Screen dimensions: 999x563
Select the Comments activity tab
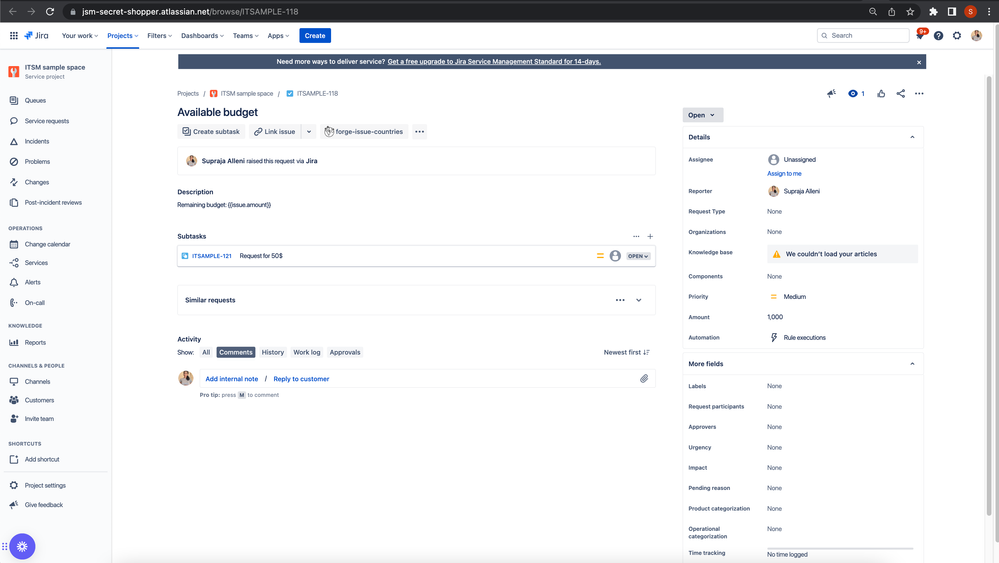[x=236, y=352]
